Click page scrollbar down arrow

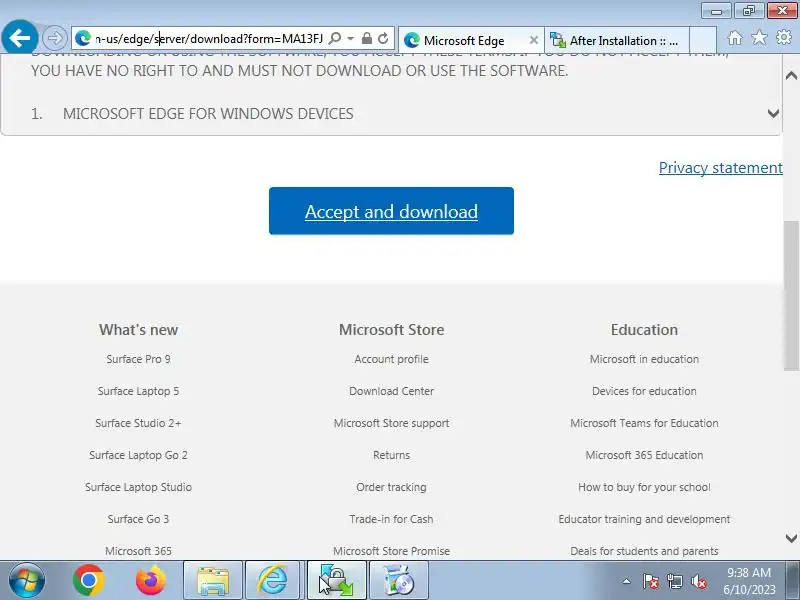pos(791,538)
